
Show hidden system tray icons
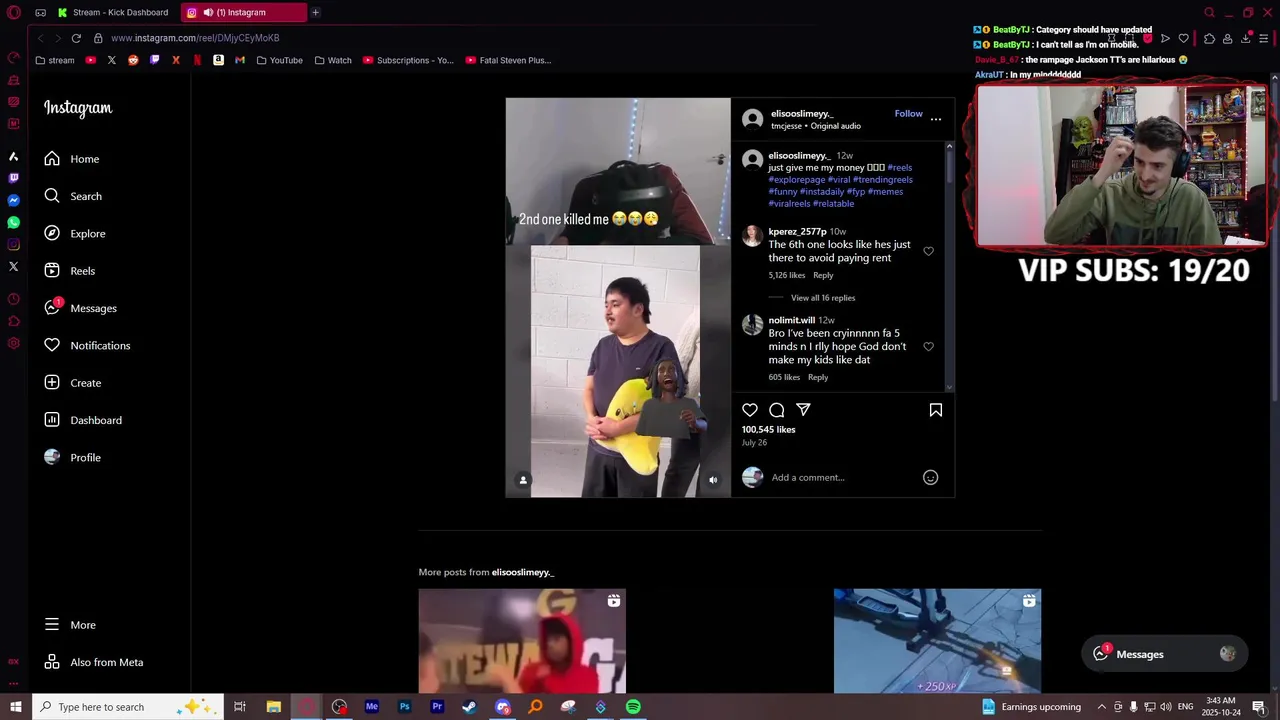click(1101, 707)
